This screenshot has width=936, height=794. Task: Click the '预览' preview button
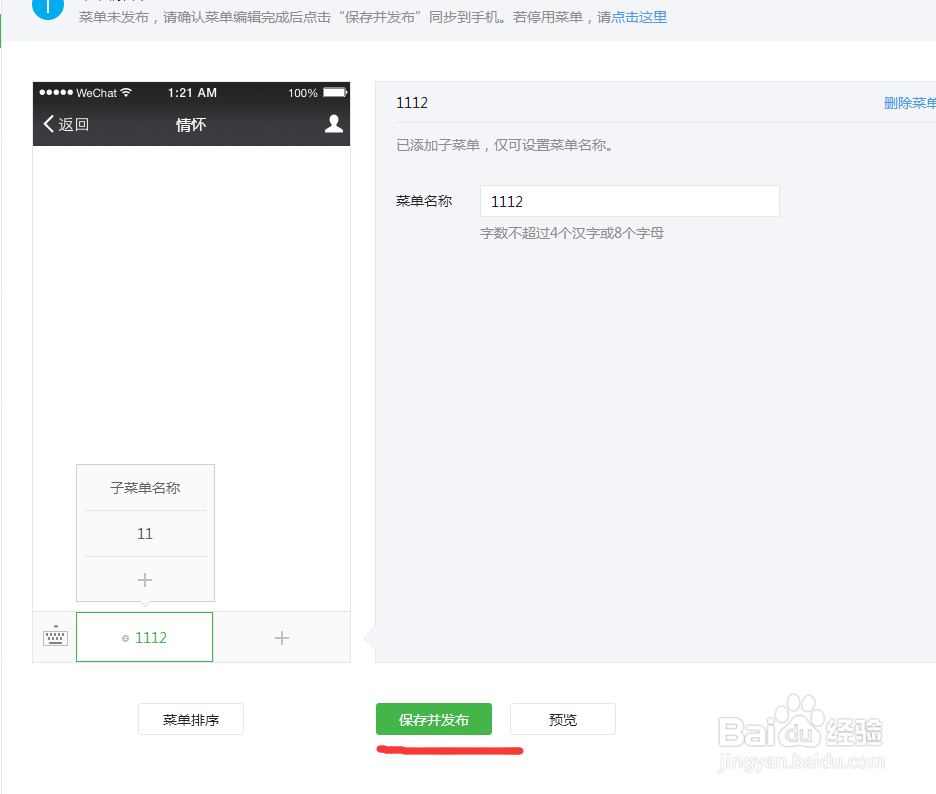pos(563,719)
